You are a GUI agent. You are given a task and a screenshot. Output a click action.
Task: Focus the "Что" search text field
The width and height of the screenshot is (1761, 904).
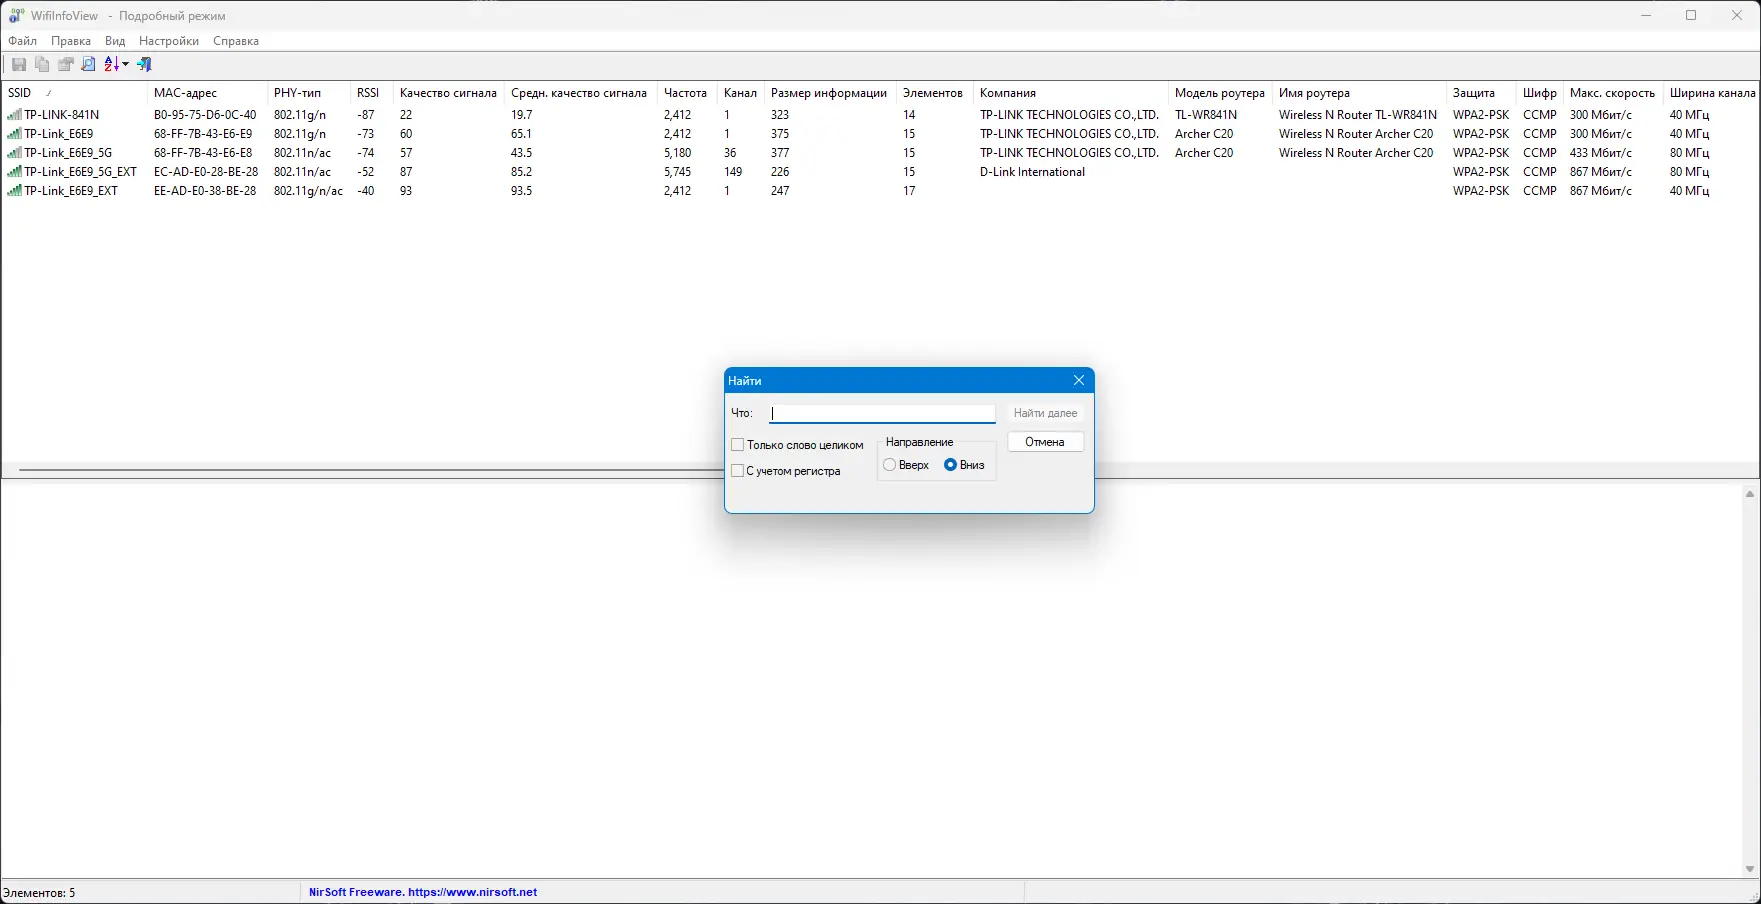coord(882,413)
